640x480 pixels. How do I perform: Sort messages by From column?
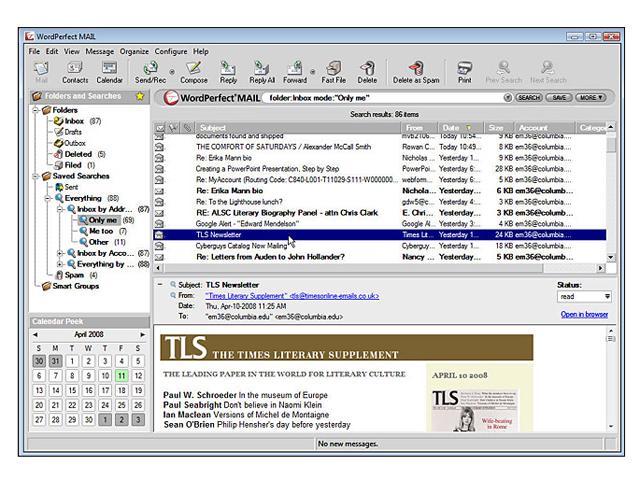point(419,128)
